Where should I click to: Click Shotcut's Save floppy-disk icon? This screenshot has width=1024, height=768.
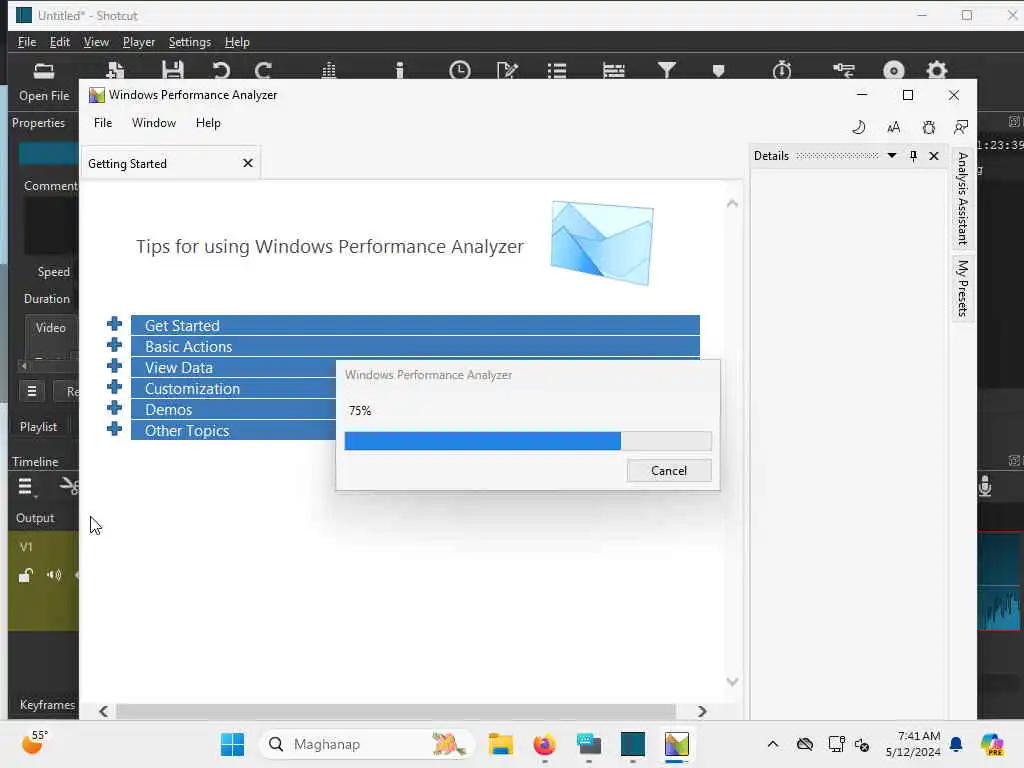coord(173,70)
